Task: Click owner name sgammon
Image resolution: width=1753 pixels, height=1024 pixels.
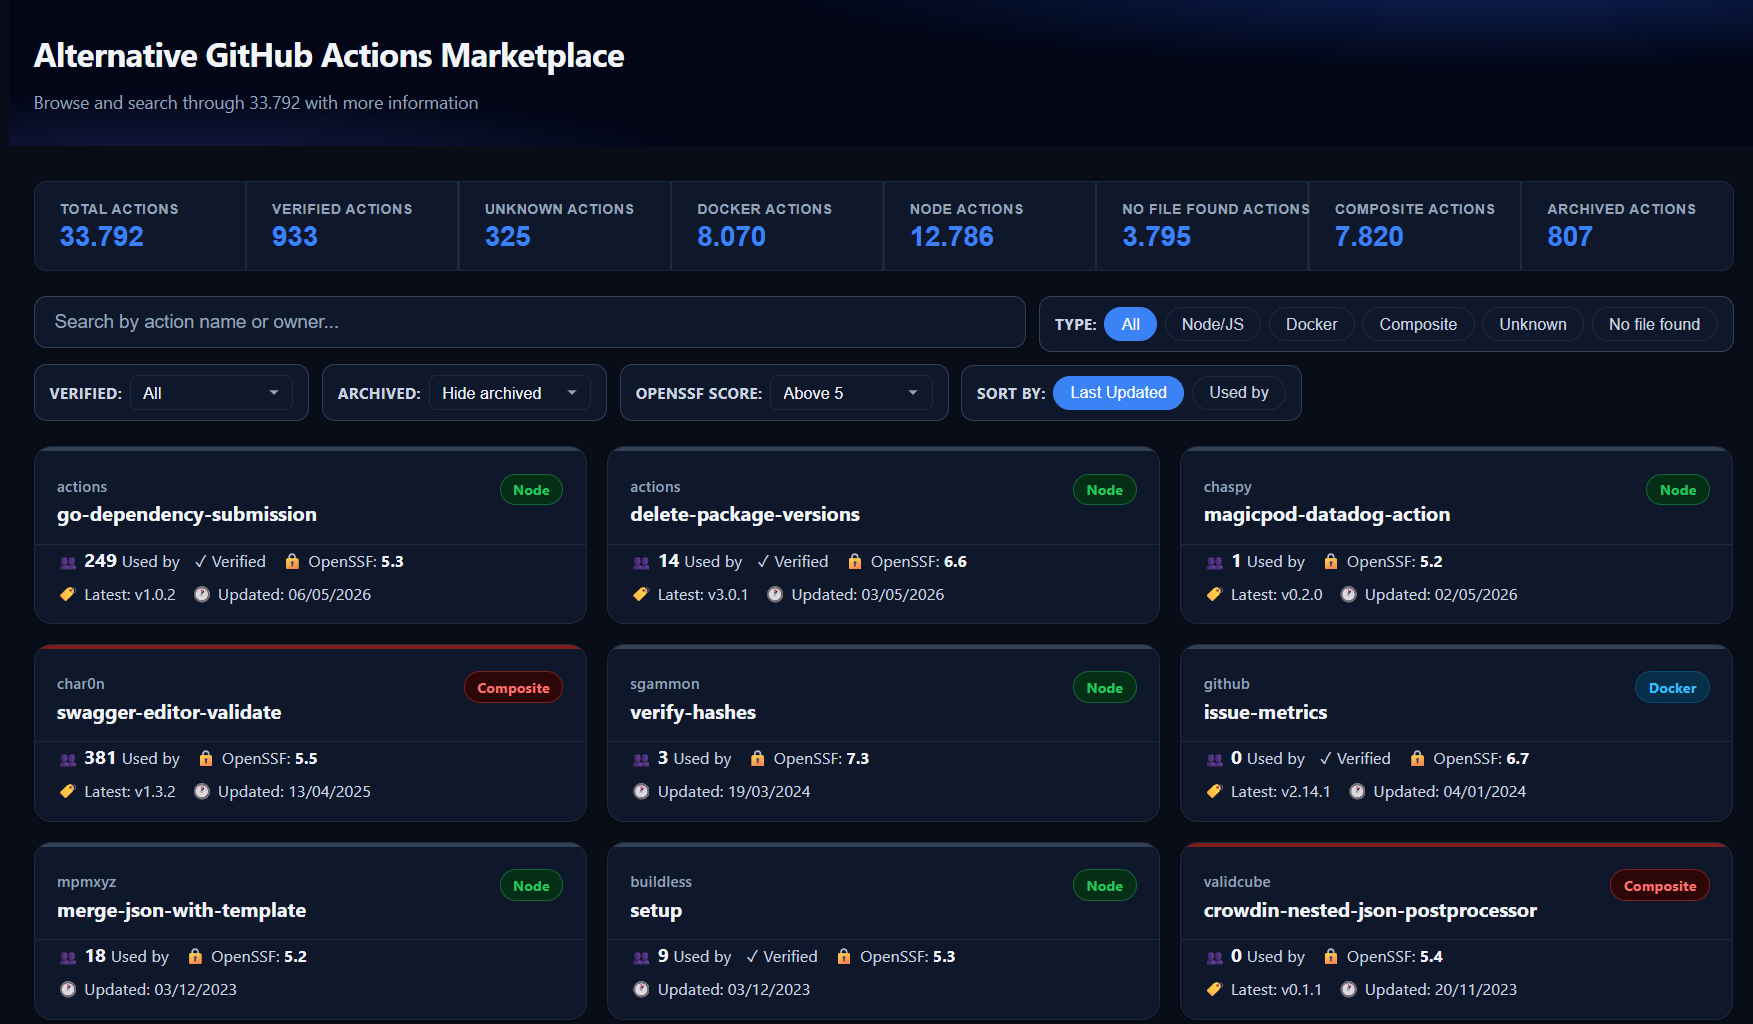Action: pyautogui.click(x=665, y=684)
